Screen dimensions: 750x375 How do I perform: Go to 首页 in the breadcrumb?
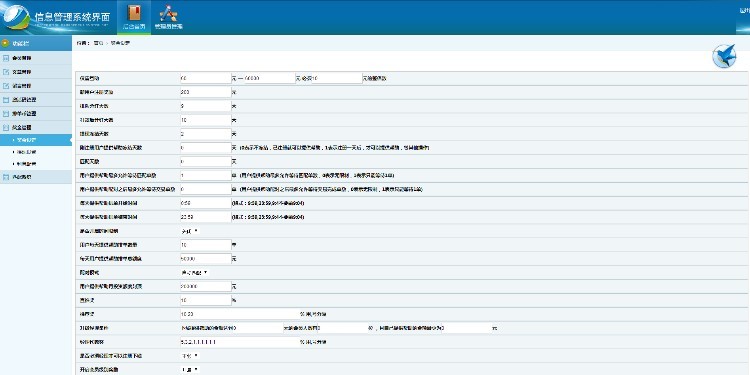pos(98,43)
